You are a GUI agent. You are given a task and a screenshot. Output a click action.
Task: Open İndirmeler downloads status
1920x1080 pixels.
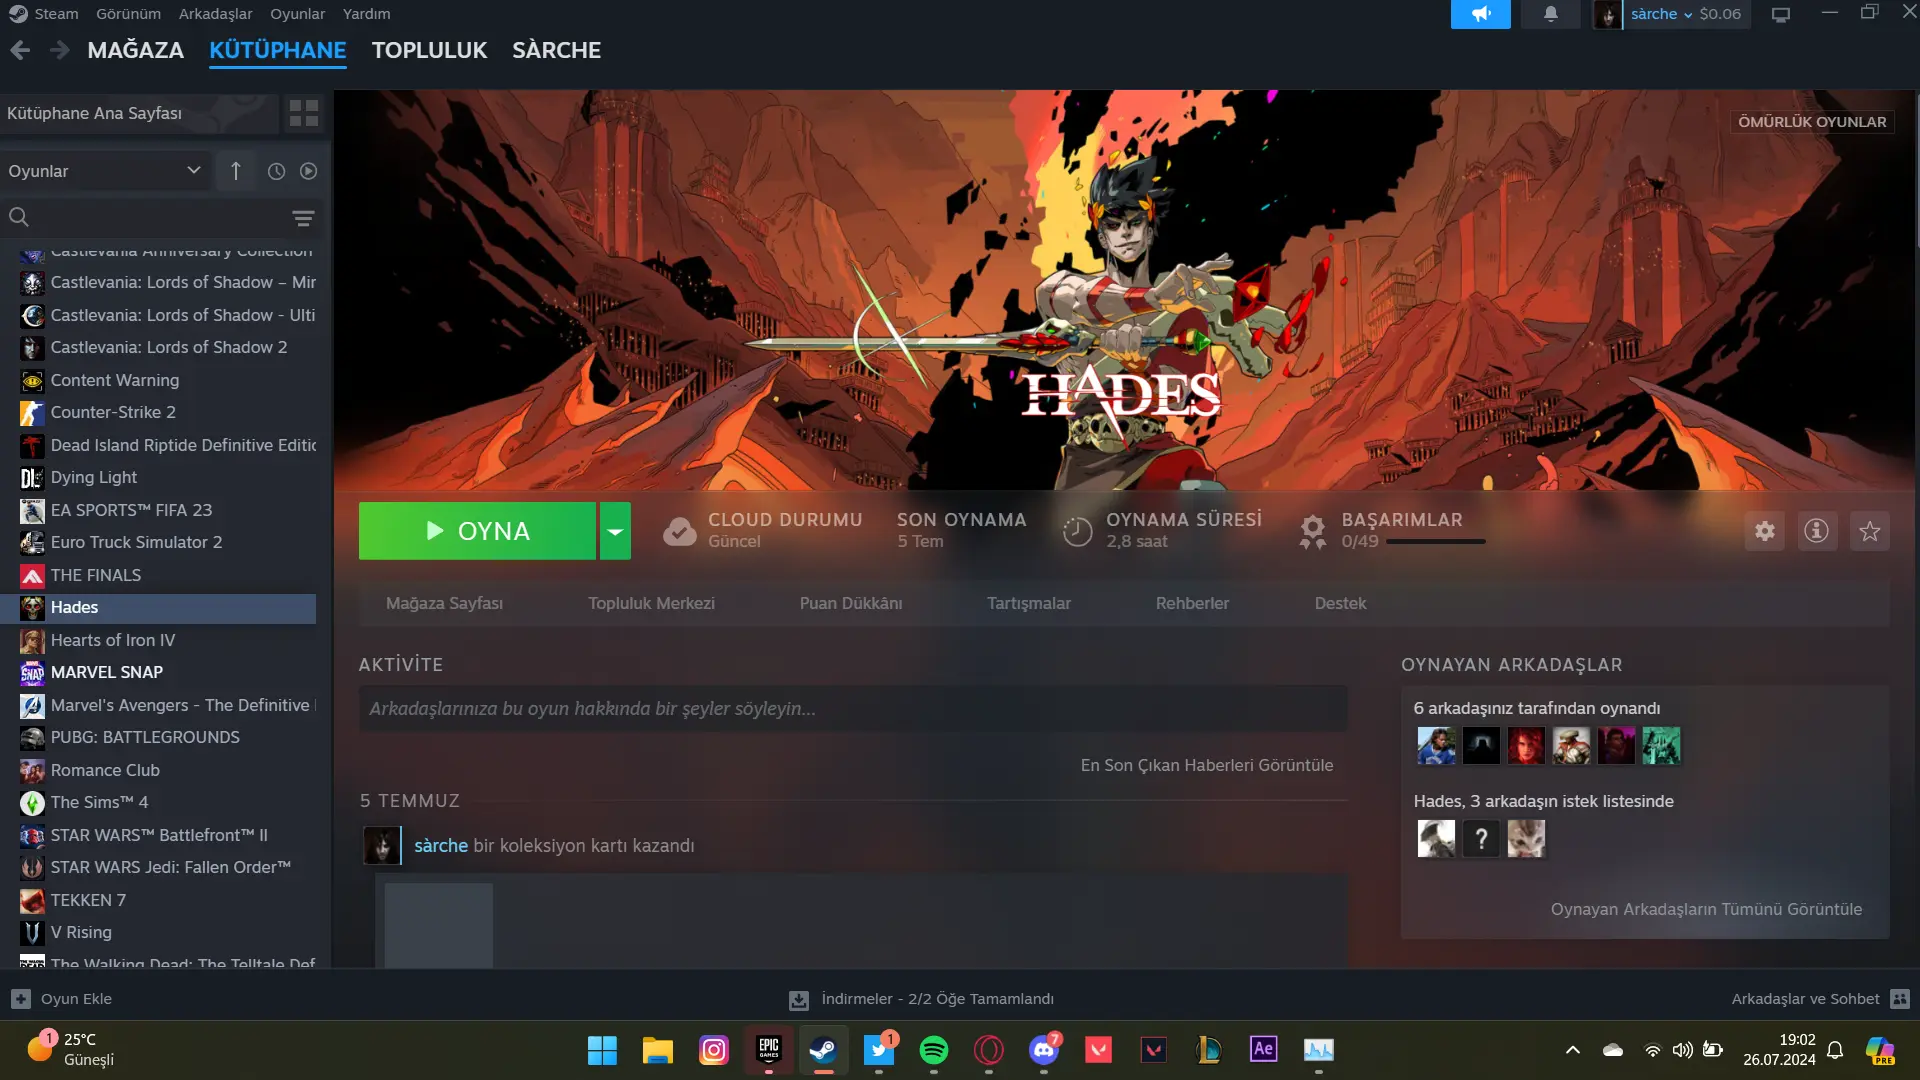point(922,998)
